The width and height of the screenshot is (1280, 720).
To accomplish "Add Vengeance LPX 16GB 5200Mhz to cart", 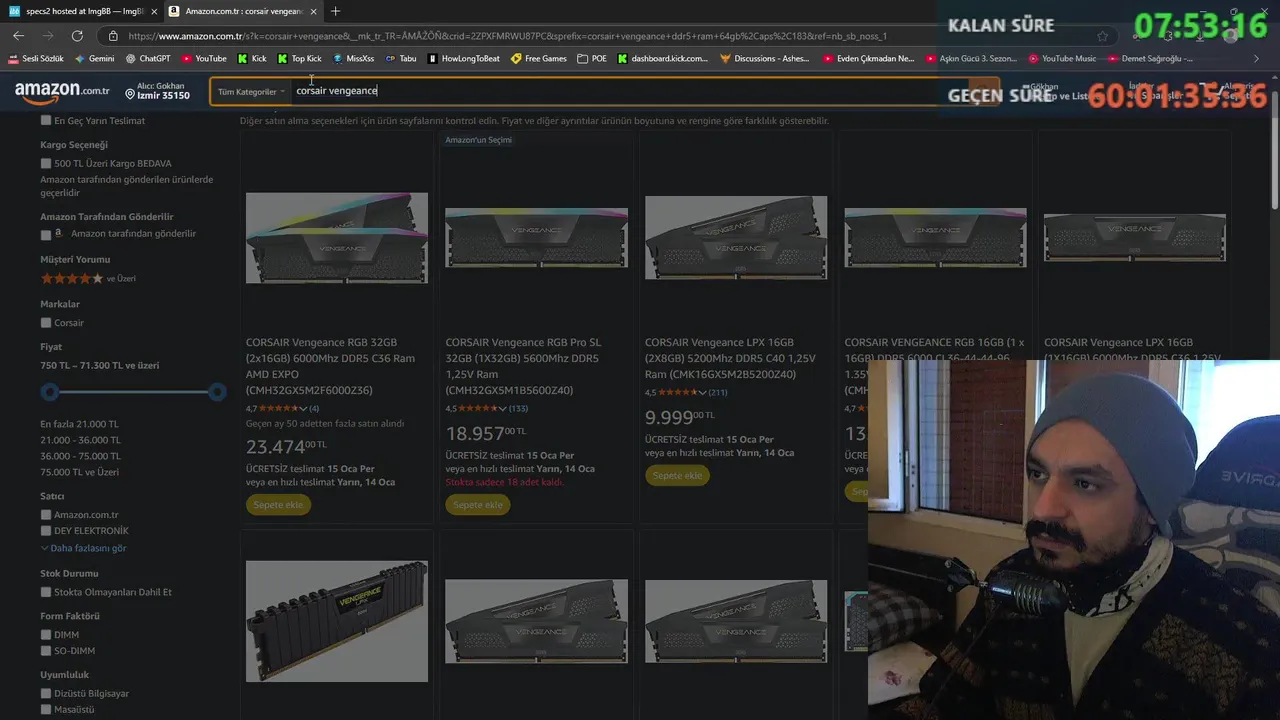I will coord(677,476).
